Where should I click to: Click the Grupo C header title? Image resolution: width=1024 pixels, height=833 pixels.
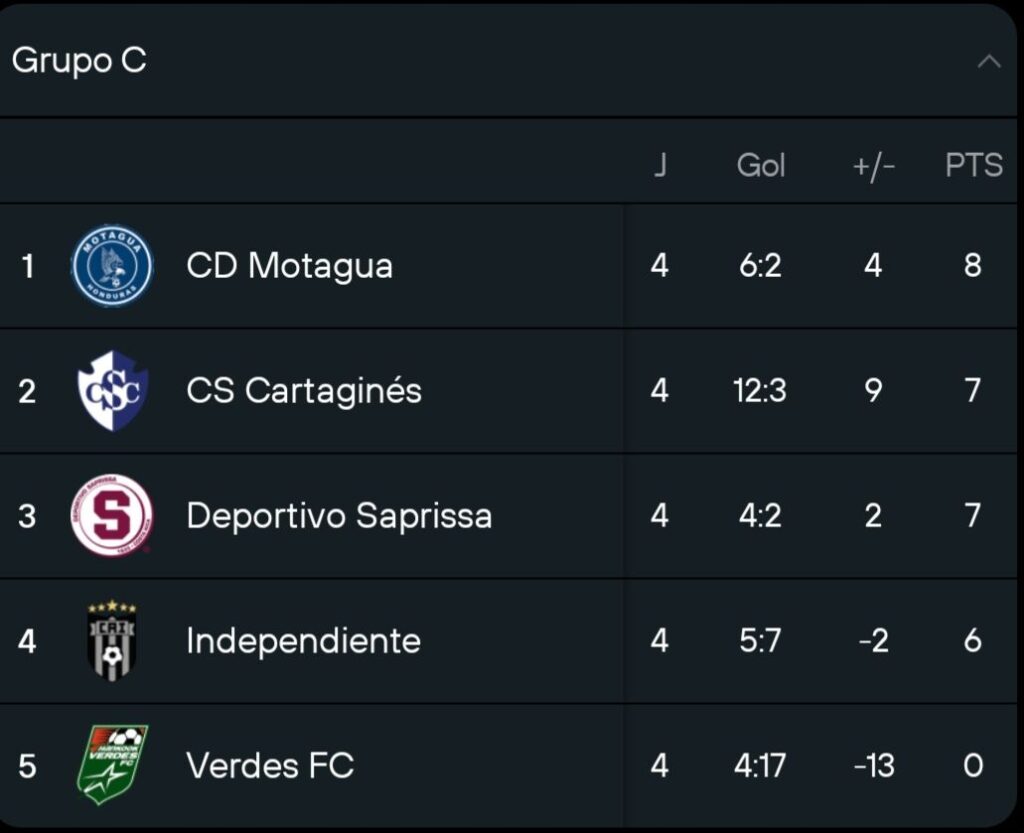click(x=79, y=61)
